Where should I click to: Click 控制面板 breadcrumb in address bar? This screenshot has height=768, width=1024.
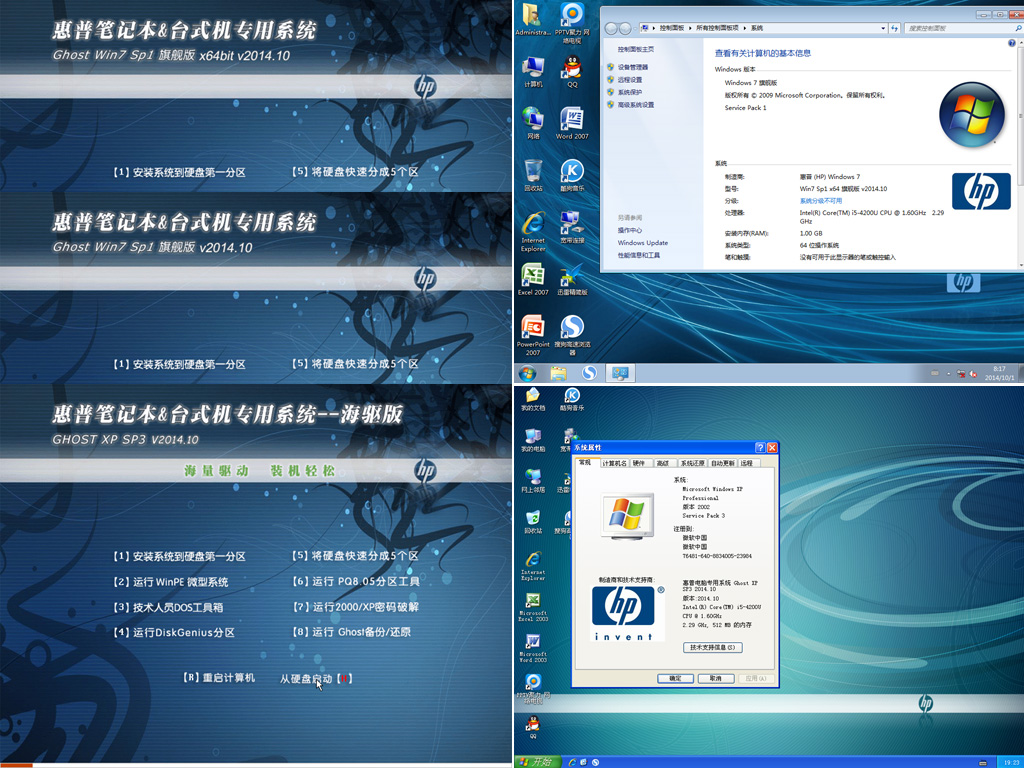(x=671, y=28)
